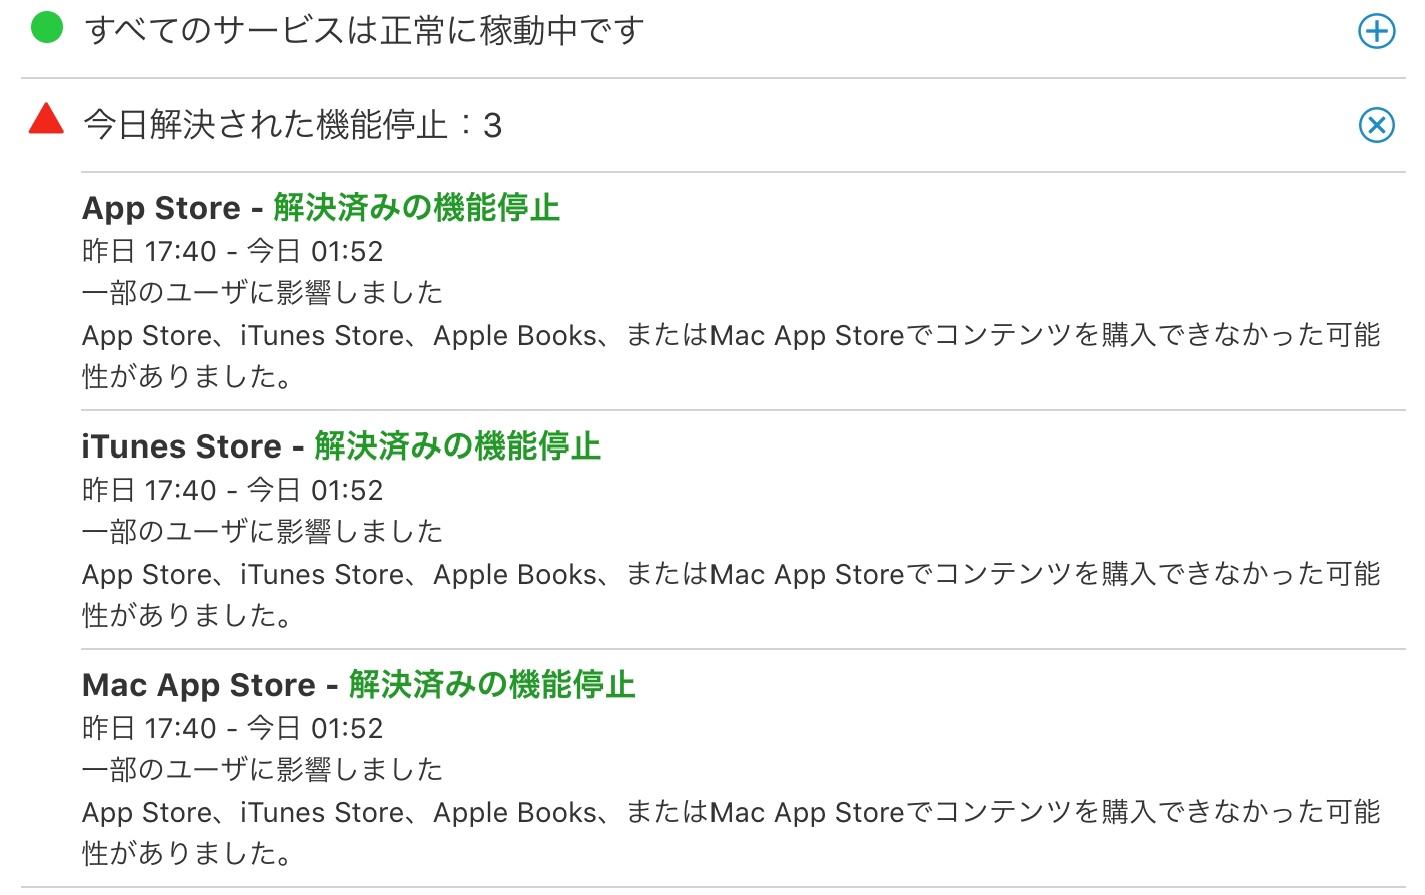Click the iTunes Store outage time range
The image size is (1425, 895).
click(x=232, y=490)
